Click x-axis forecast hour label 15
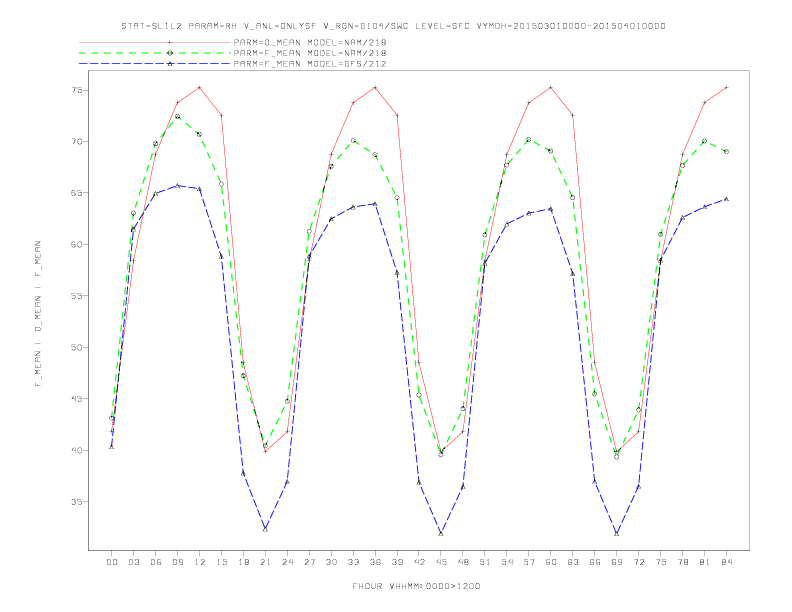Image resolution: width=792 pixels, height=612 pixels. pyautogui.click(x=222, y=562)
